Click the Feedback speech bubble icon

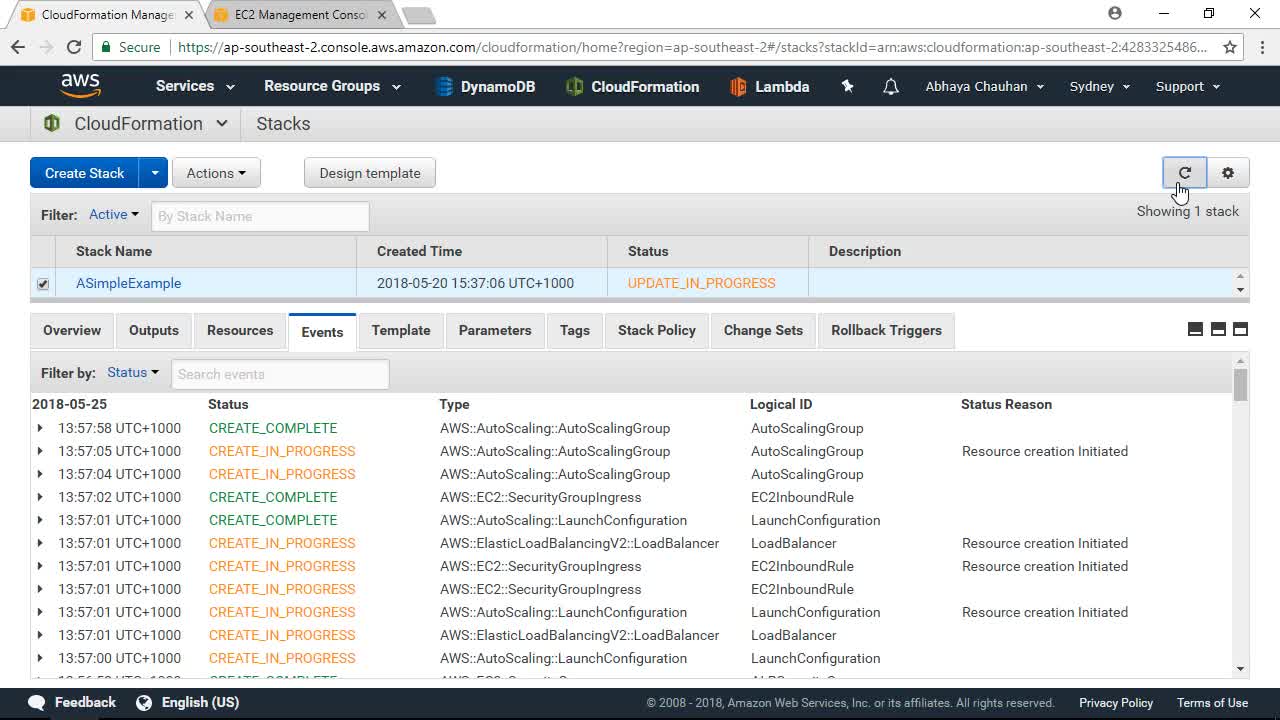(x=37, y=703)
